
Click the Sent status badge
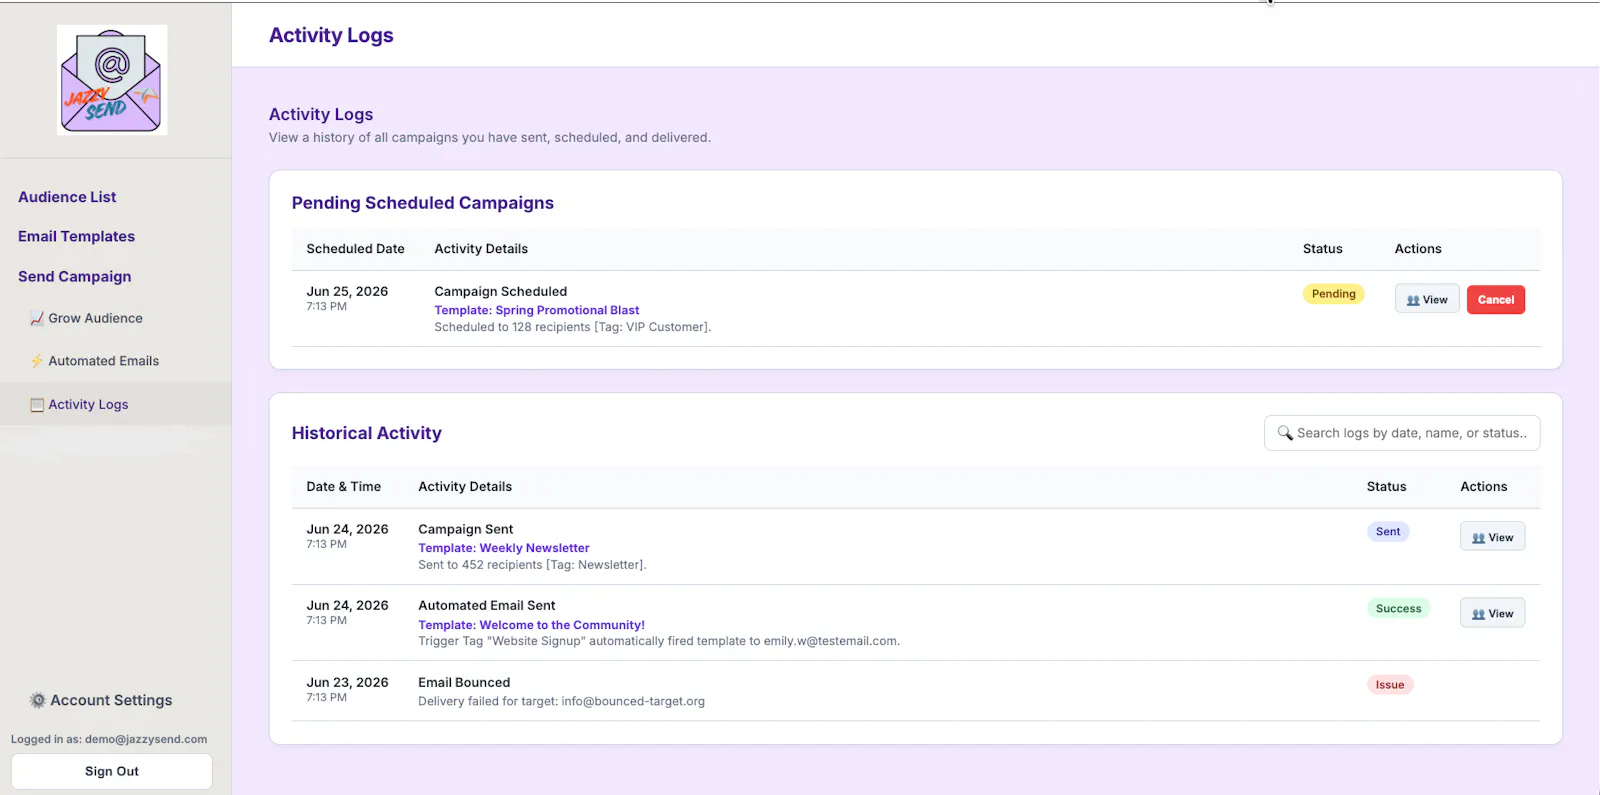[x=1388, y=532]
